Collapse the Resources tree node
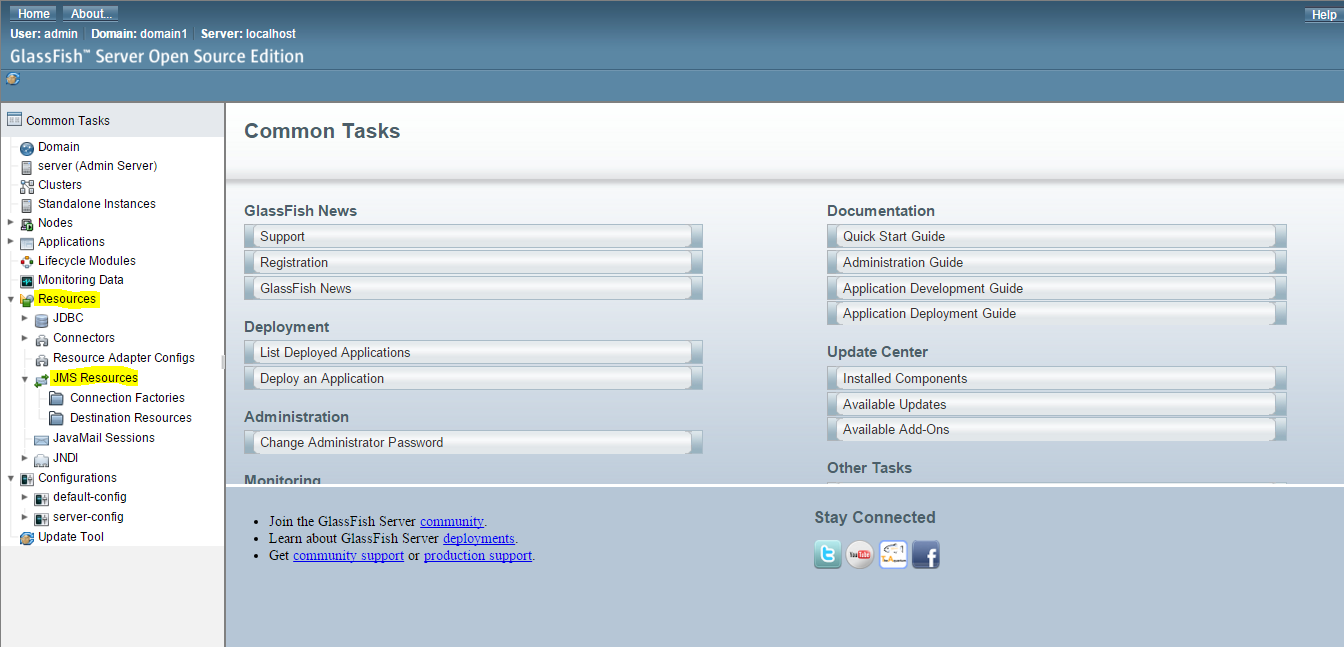 [x=10, y=299]
